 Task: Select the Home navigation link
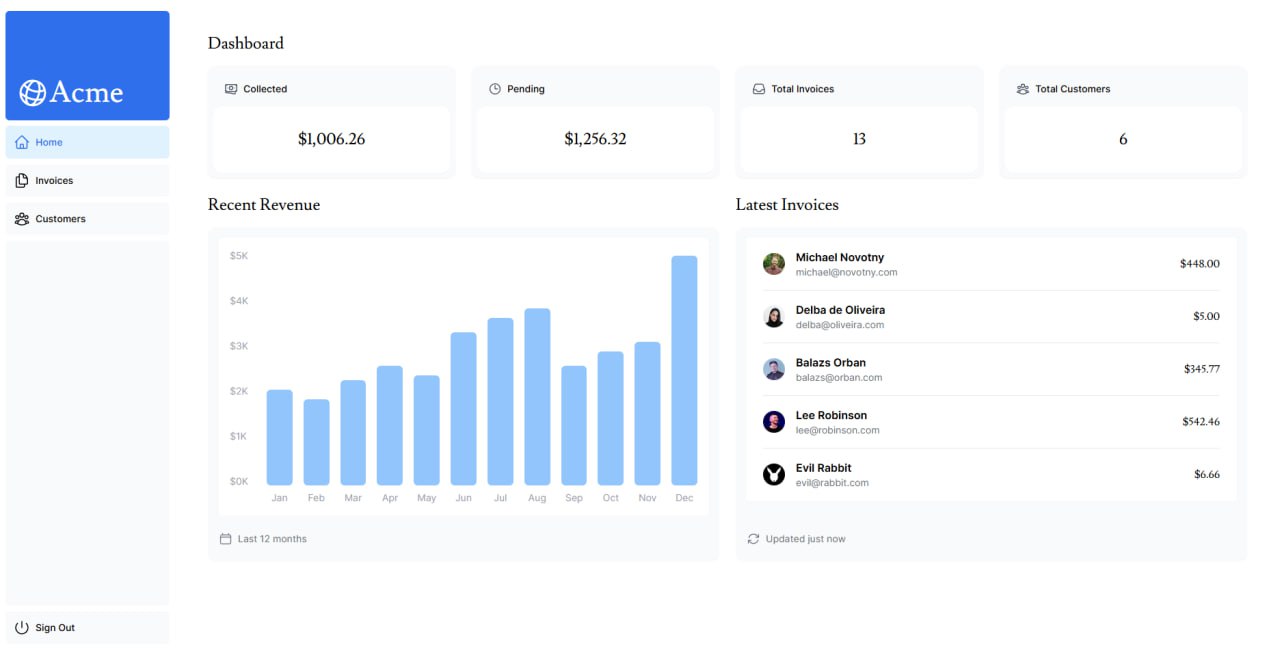pos(88,142)
